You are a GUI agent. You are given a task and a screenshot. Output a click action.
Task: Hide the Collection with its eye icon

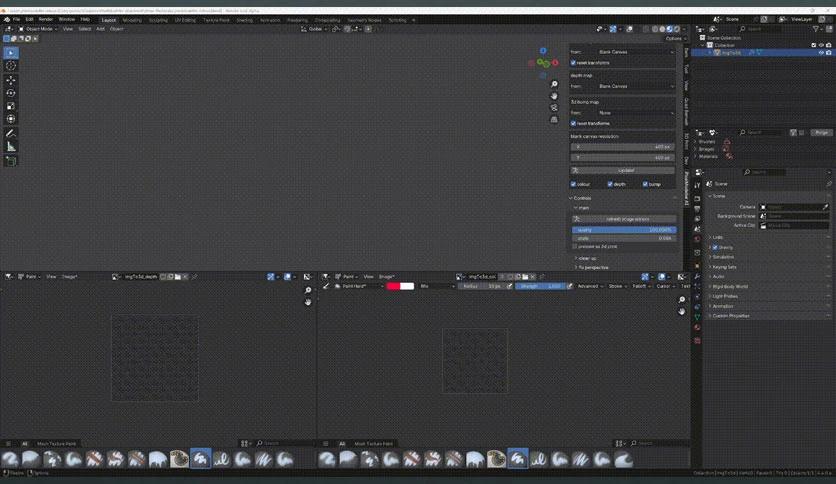[x=821, y=45]
